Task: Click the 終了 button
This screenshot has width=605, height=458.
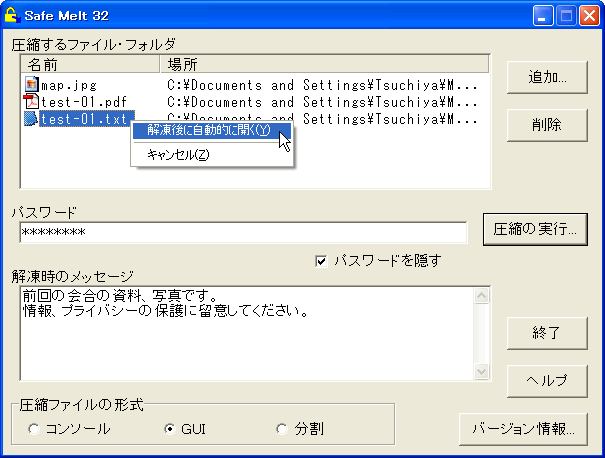Action: click(x=547, y=333)
